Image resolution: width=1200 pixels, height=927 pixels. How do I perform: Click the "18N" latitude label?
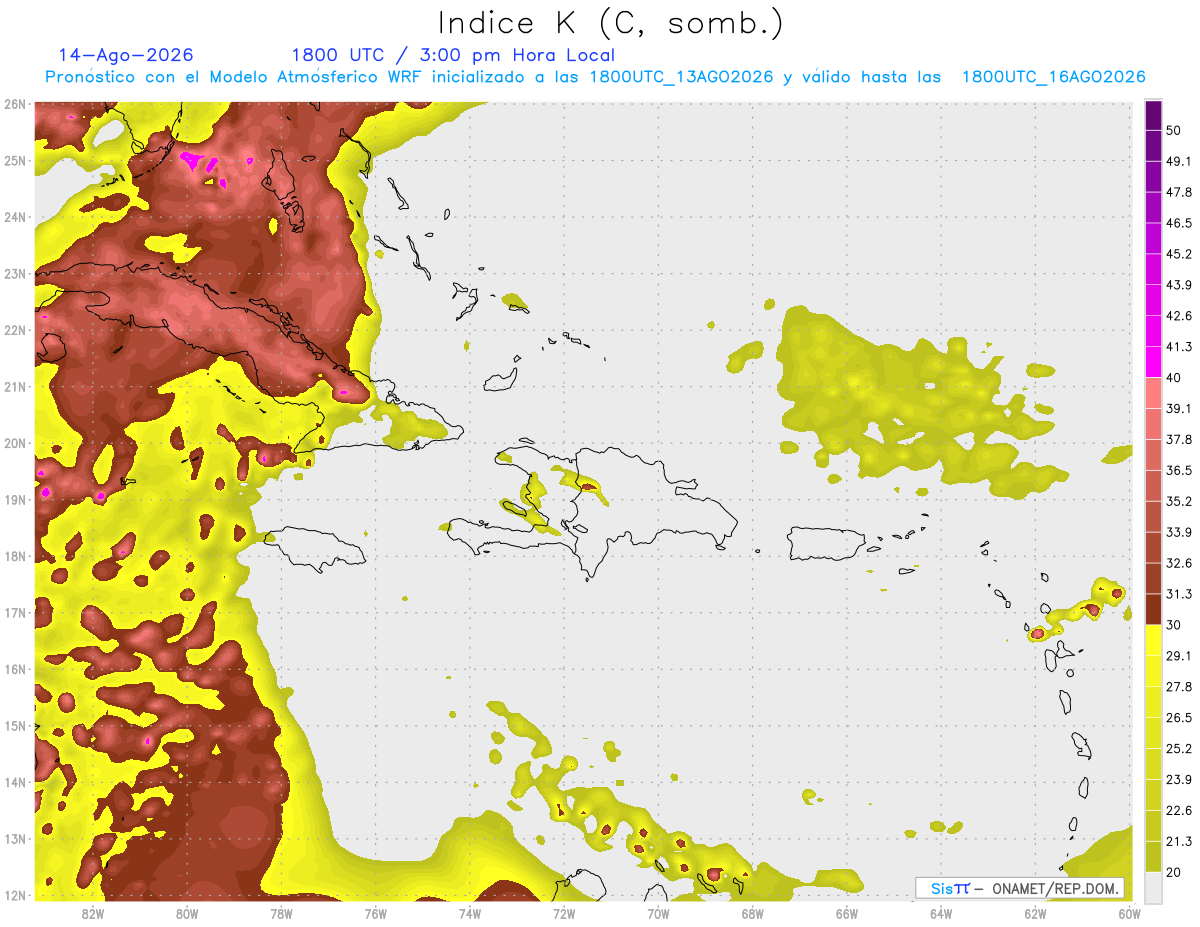click(15, 556)
